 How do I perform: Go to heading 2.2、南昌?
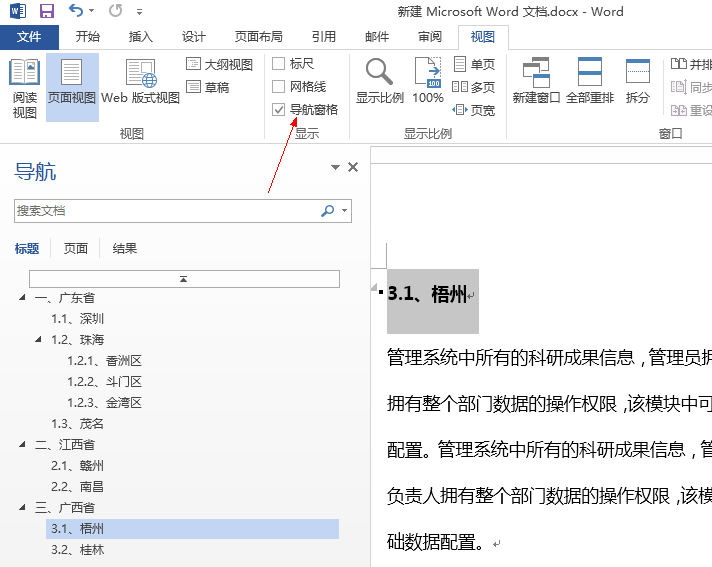pos(77,487)
